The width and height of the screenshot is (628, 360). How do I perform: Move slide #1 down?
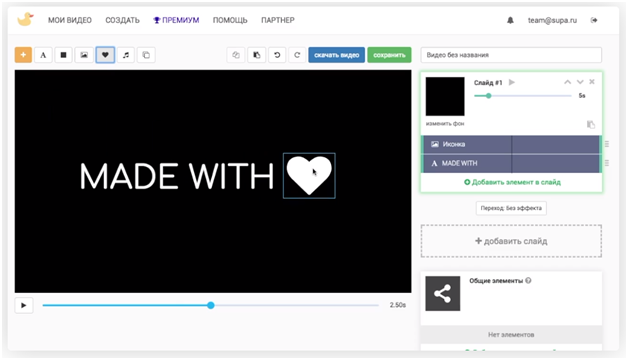pos(580,82)
